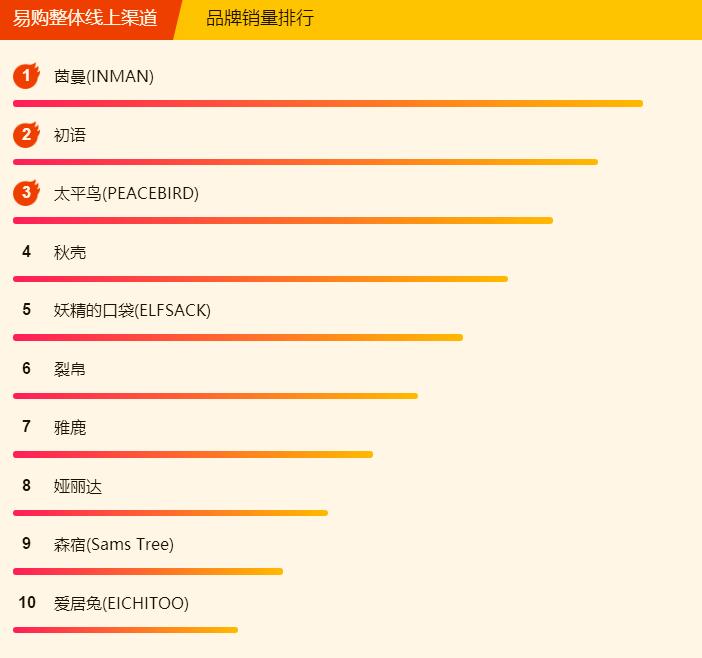Click the 太平鸟(PEACEBIRD) brand name

126,193
